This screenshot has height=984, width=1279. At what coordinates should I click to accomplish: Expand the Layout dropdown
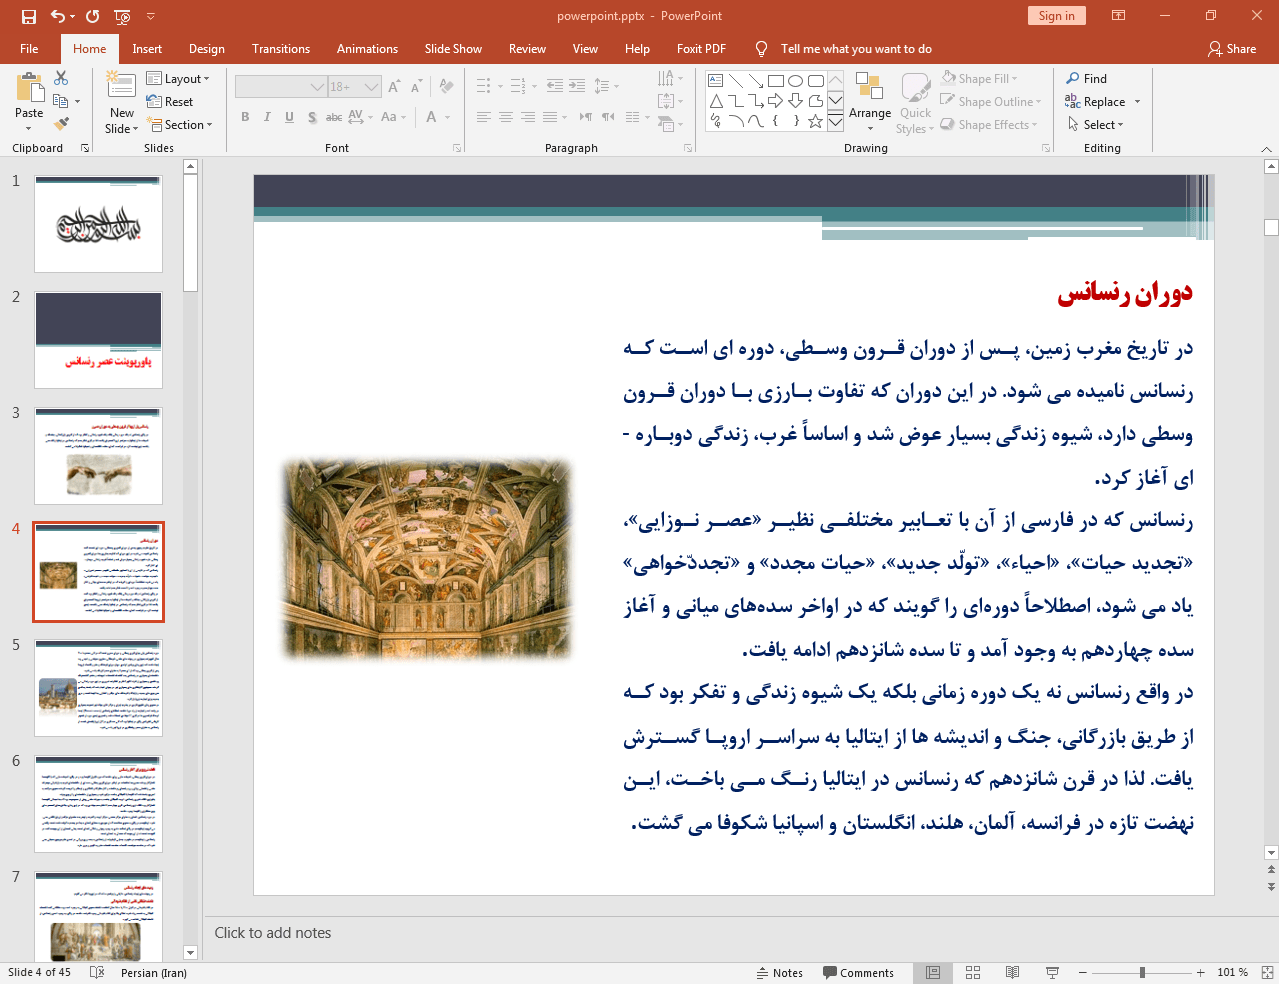click(178, 78)
